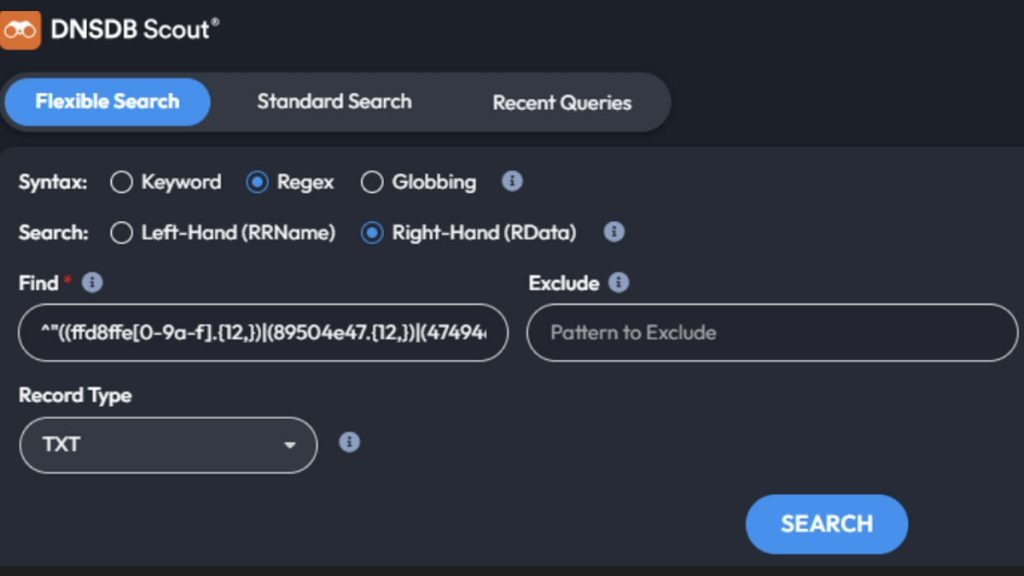The image size is (1024, 576).
Task: Select the Keyword syntax radio button
Action: click(121, 182)
